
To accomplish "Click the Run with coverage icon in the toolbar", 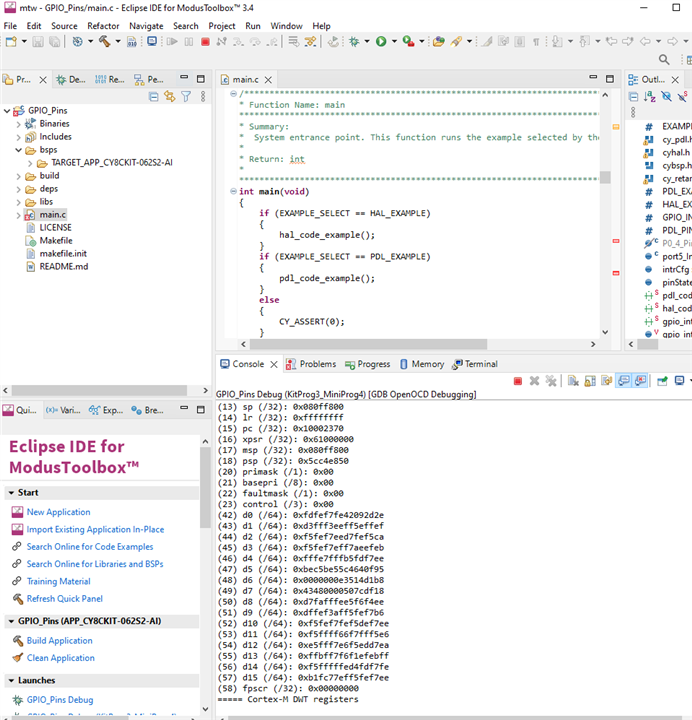I will point(408,42).
